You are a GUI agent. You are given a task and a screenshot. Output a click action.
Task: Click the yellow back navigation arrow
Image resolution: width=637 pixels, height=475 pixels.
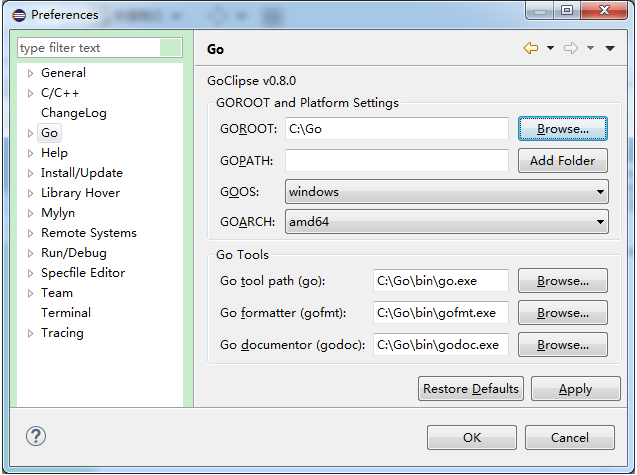(531, 48)
